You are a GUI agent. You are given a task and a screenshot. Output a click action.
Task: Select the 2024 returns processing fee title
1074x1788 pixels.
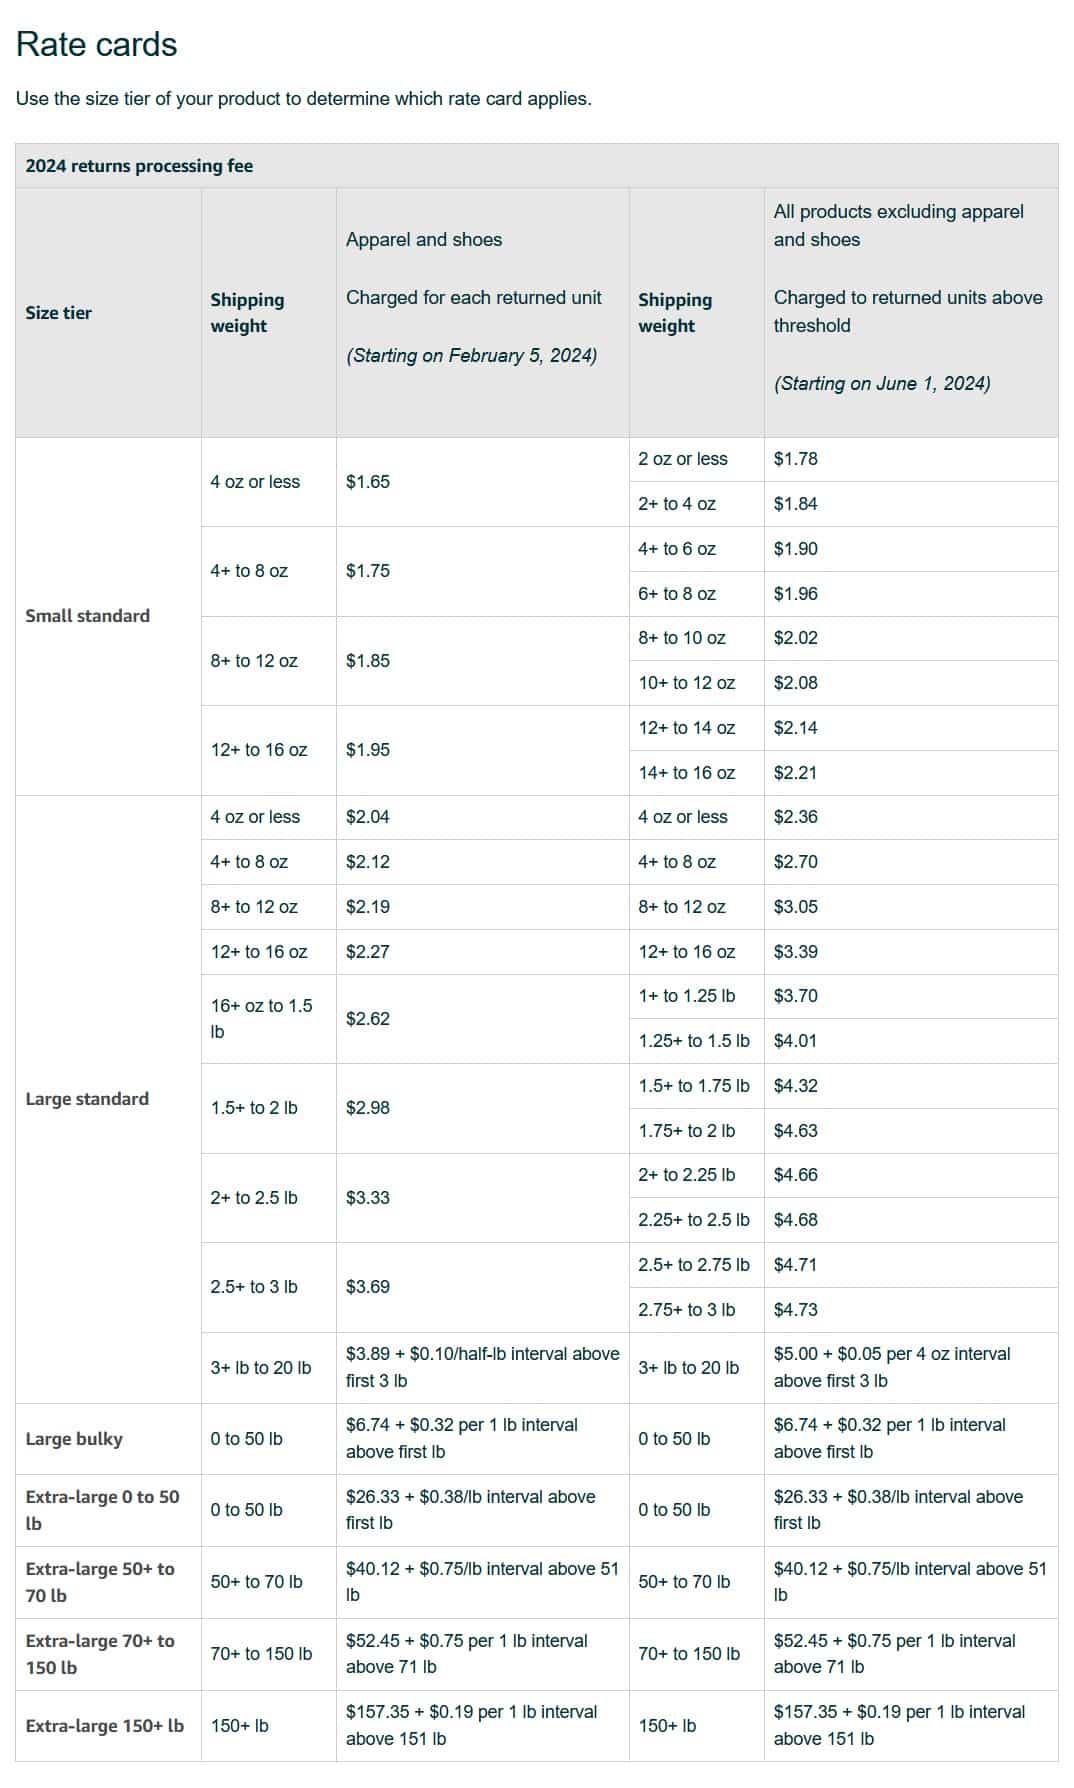(x=139, y=166)
